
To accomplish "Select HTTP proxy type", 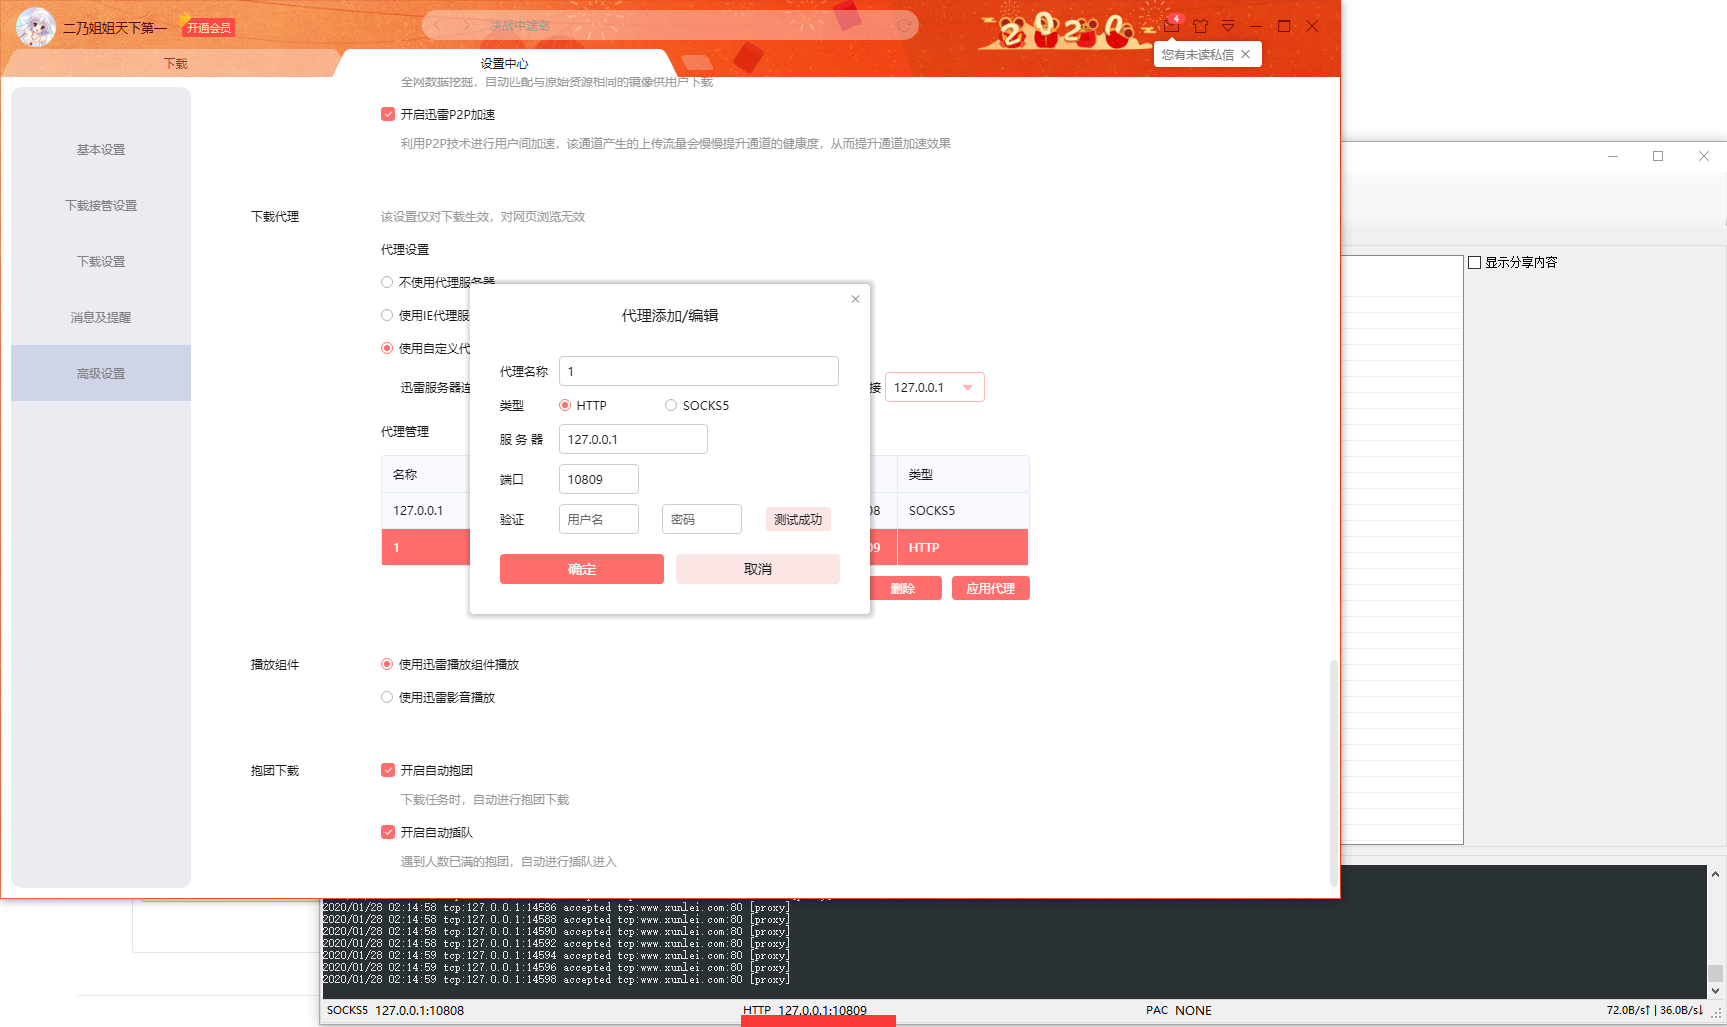I will (565, 405).
